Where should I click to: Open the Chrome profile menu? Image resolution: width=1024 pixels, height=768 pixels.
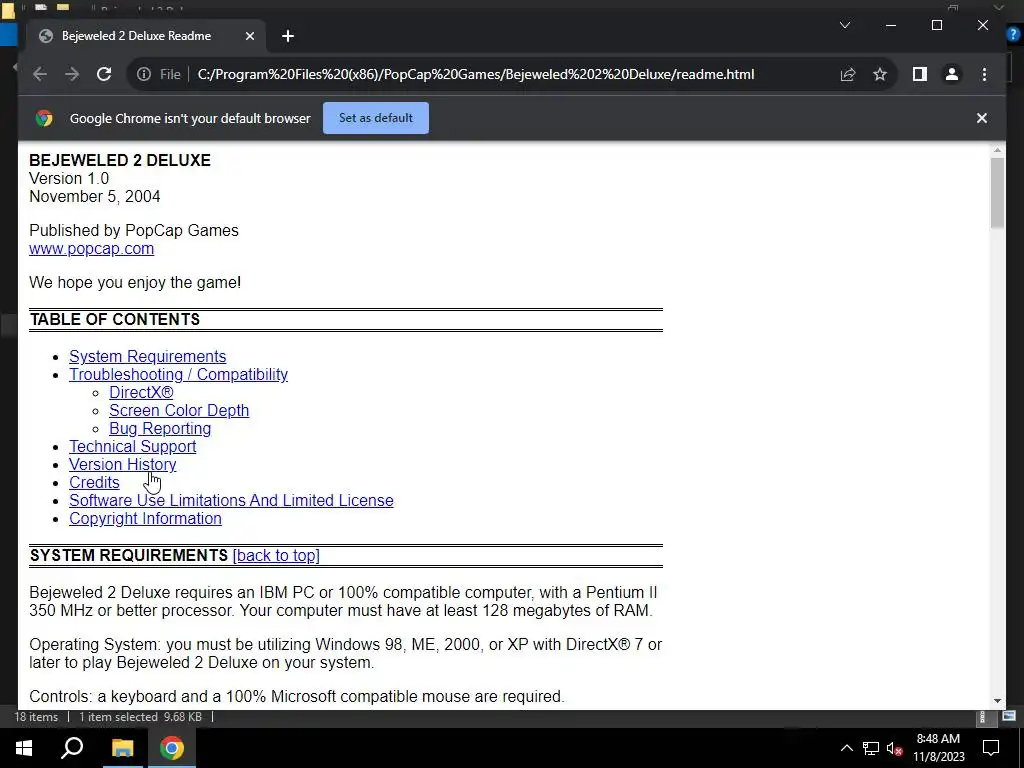[952, 74]
